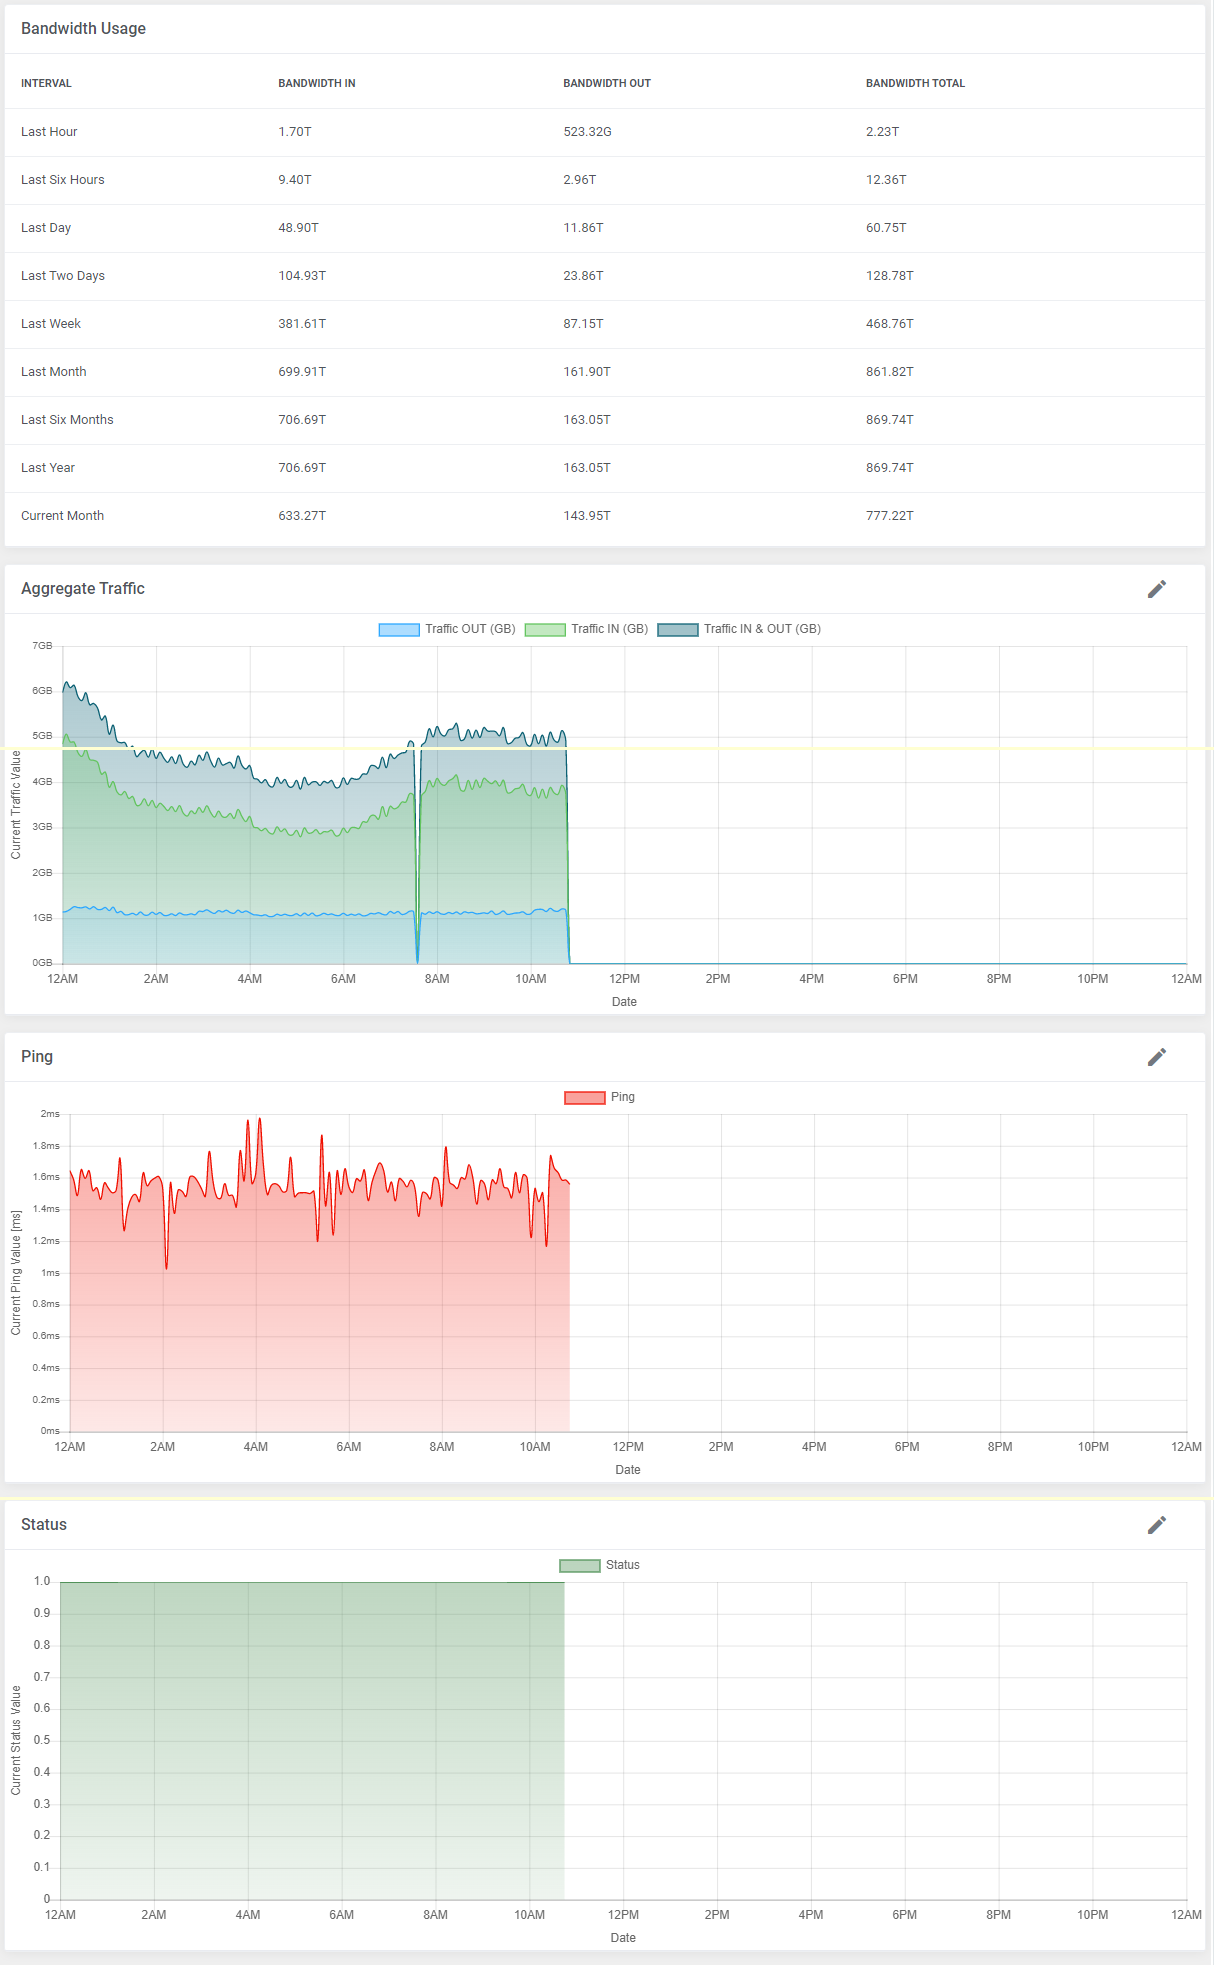Select the 1.70T bandwidth in value
This screenshot has height=1965, width=1214.
295,132
